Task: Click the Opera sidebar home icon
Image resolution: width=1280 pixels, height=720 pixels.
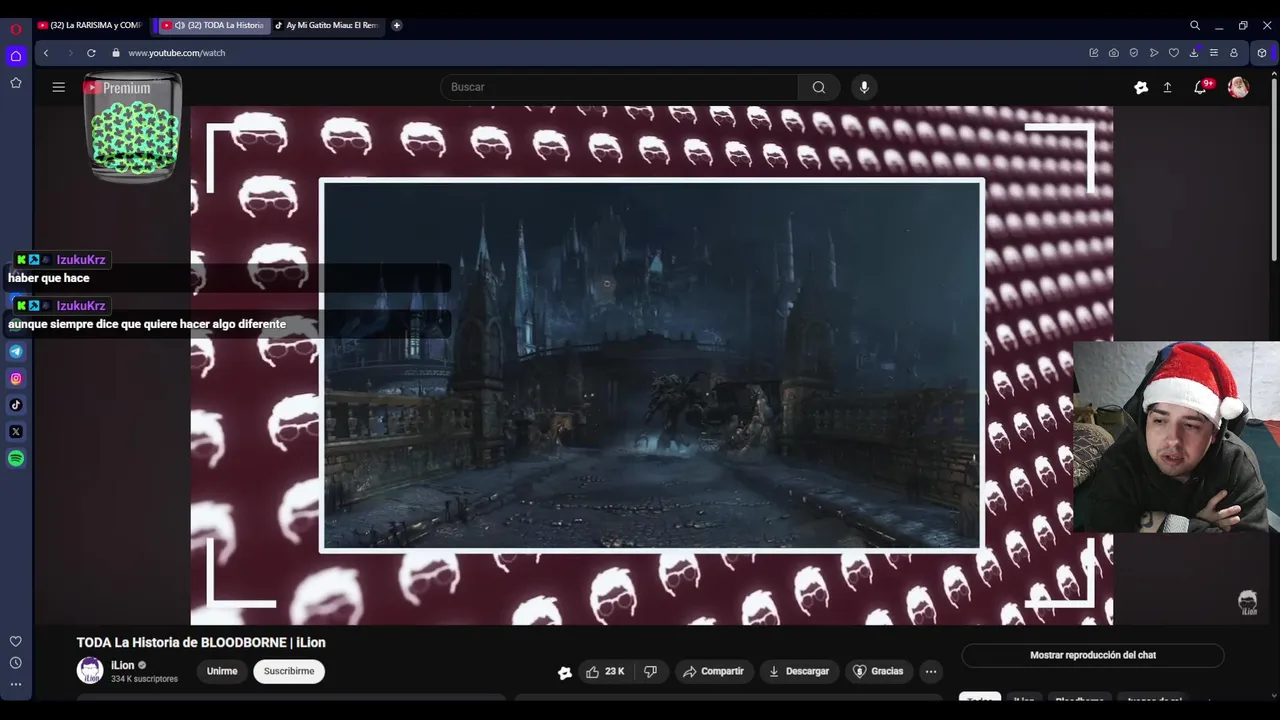Action: (16, 56)
